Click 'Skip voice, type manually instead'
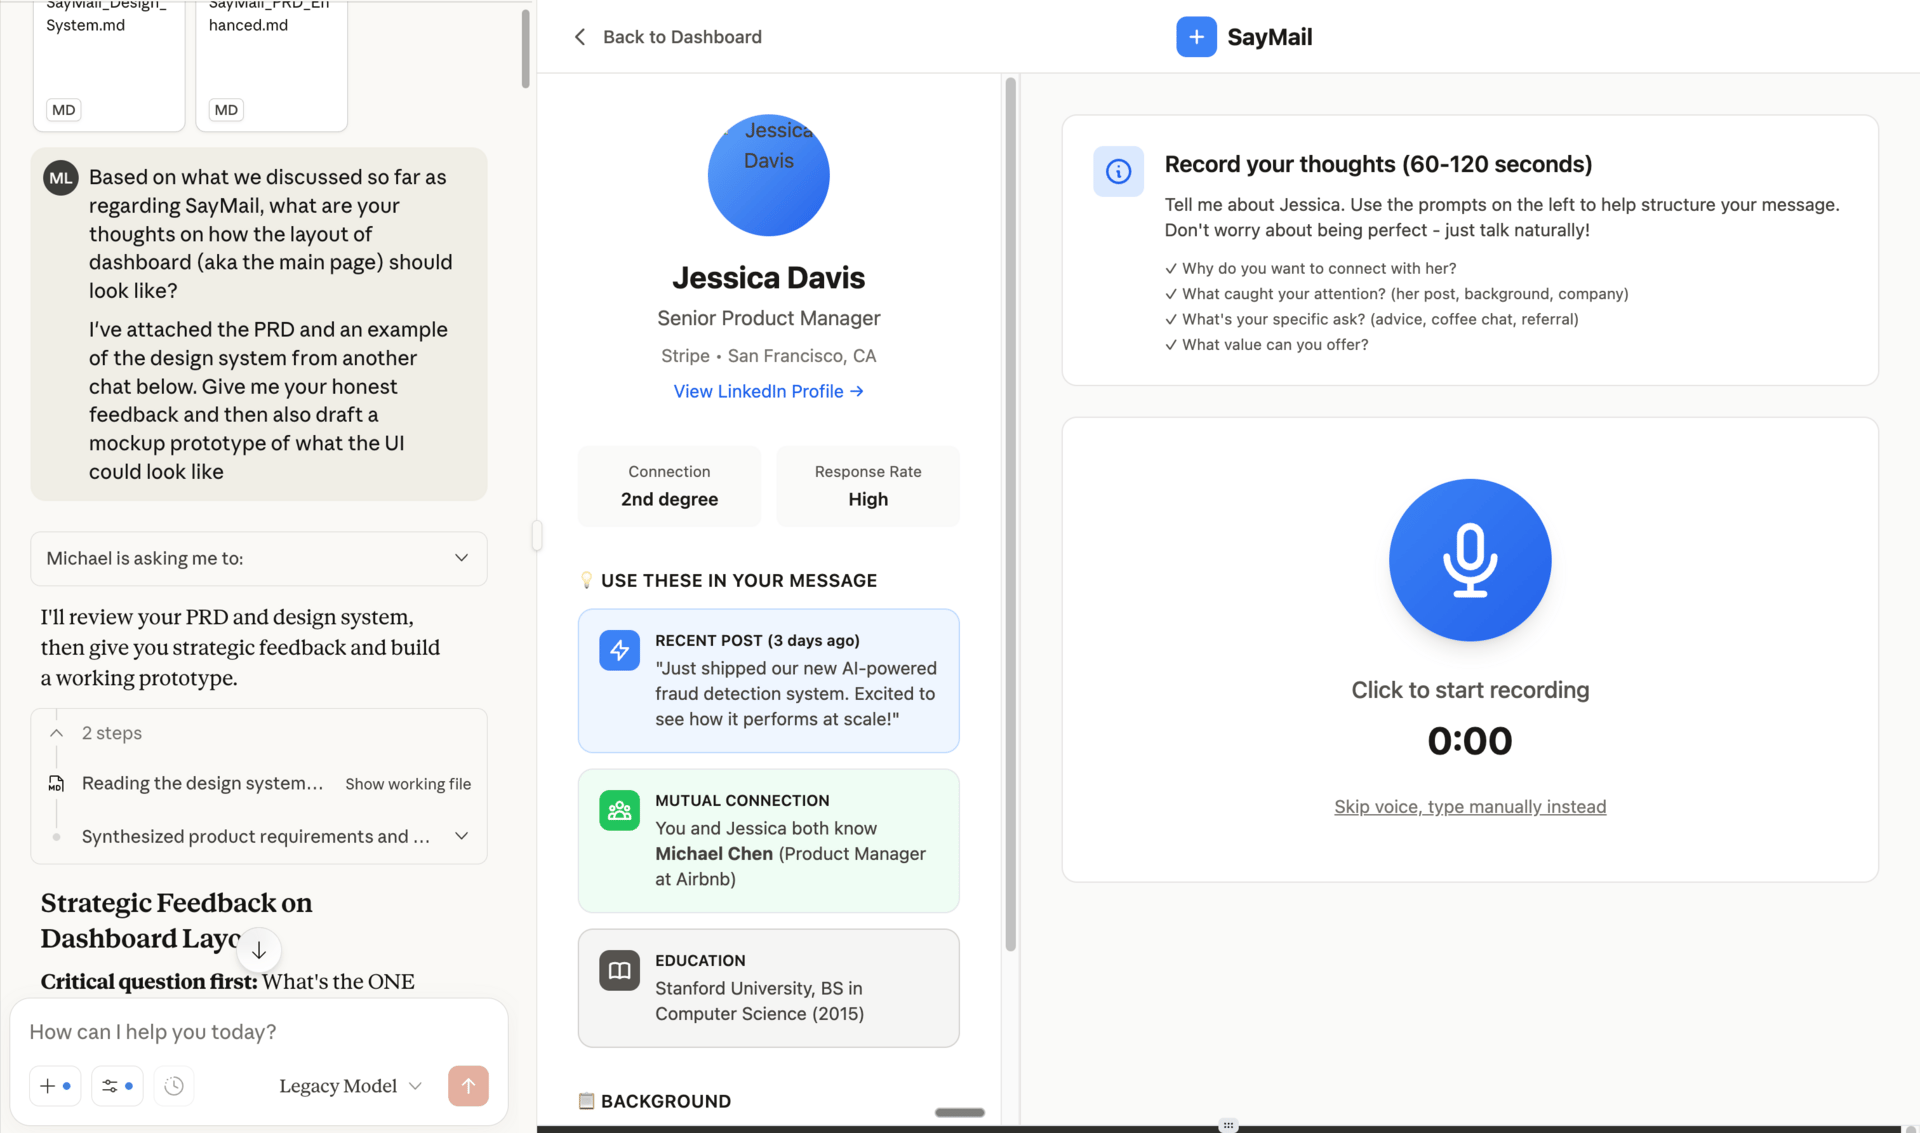Viewport: 1920px width, 1133px height. pyautogui.click(x=1469, y=806)
